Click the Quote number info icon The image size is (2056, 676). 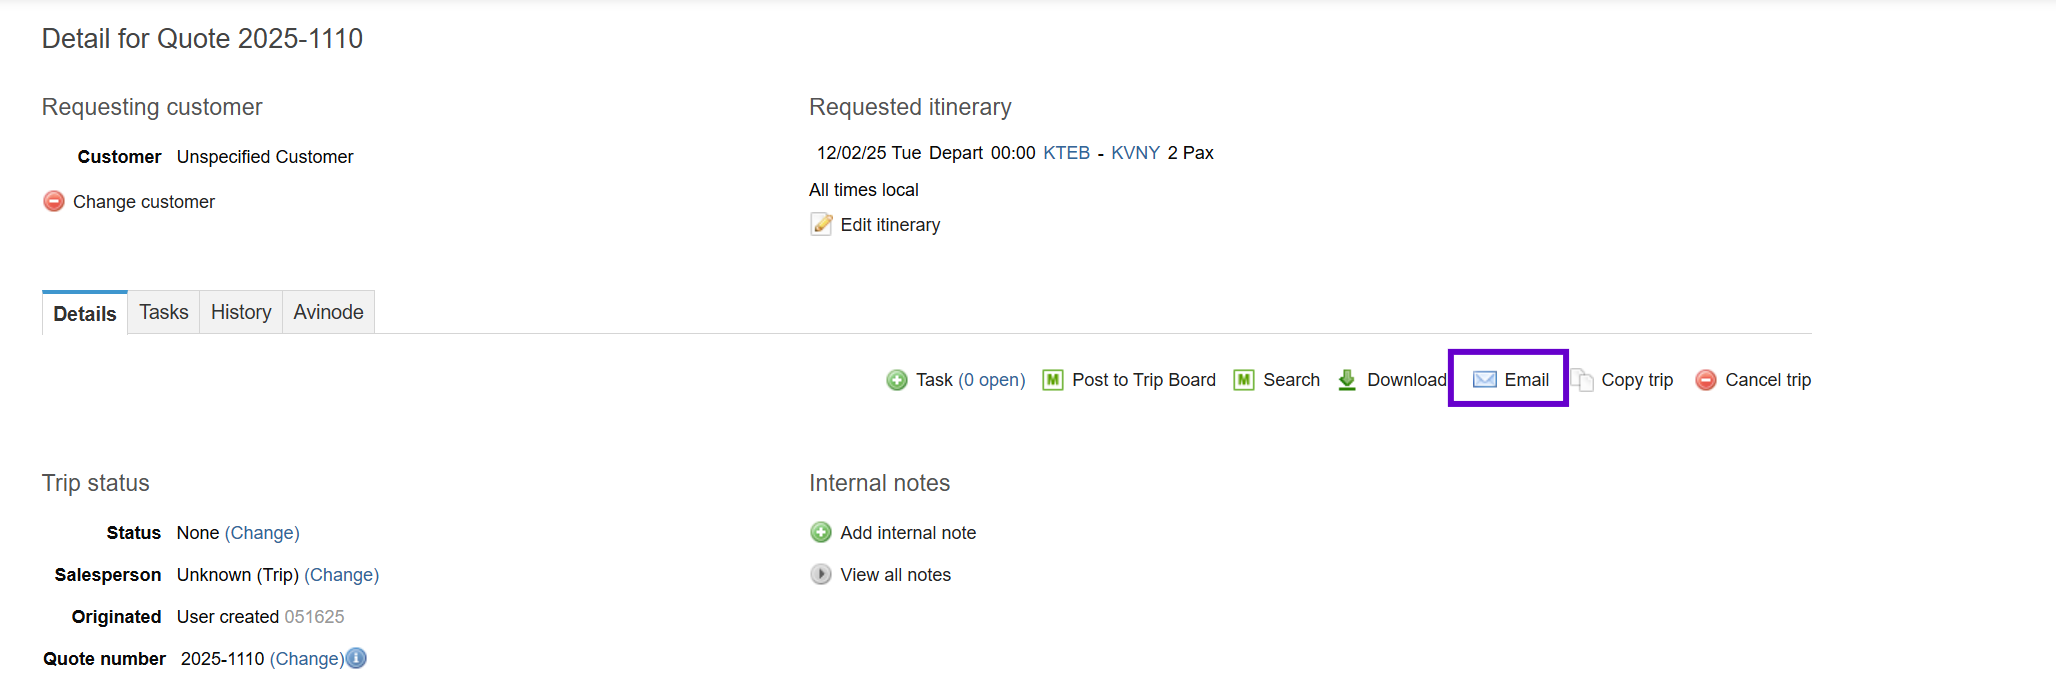(356, 658)
